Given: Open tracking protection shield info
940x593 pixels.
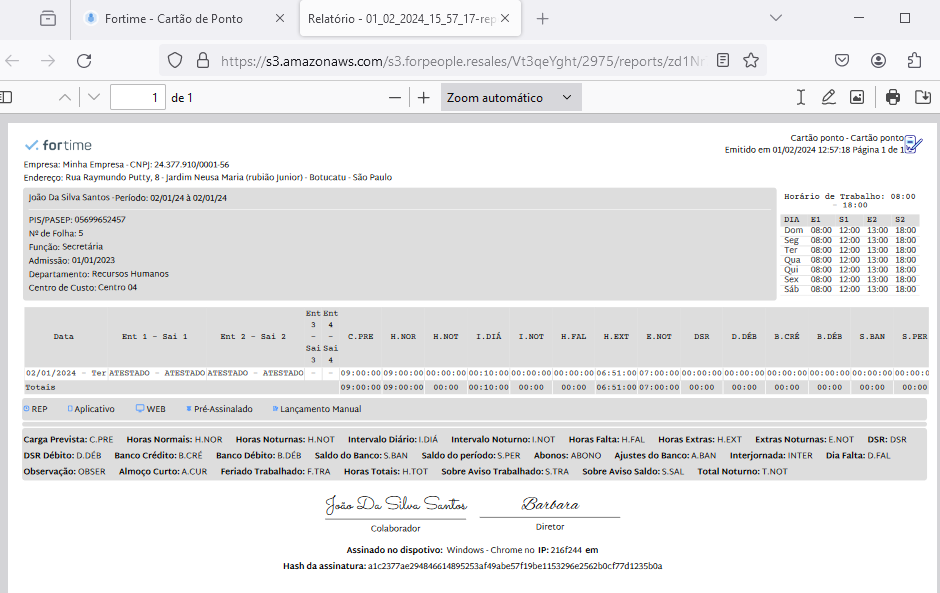Looking at the screenshot, I should [174, 61].
